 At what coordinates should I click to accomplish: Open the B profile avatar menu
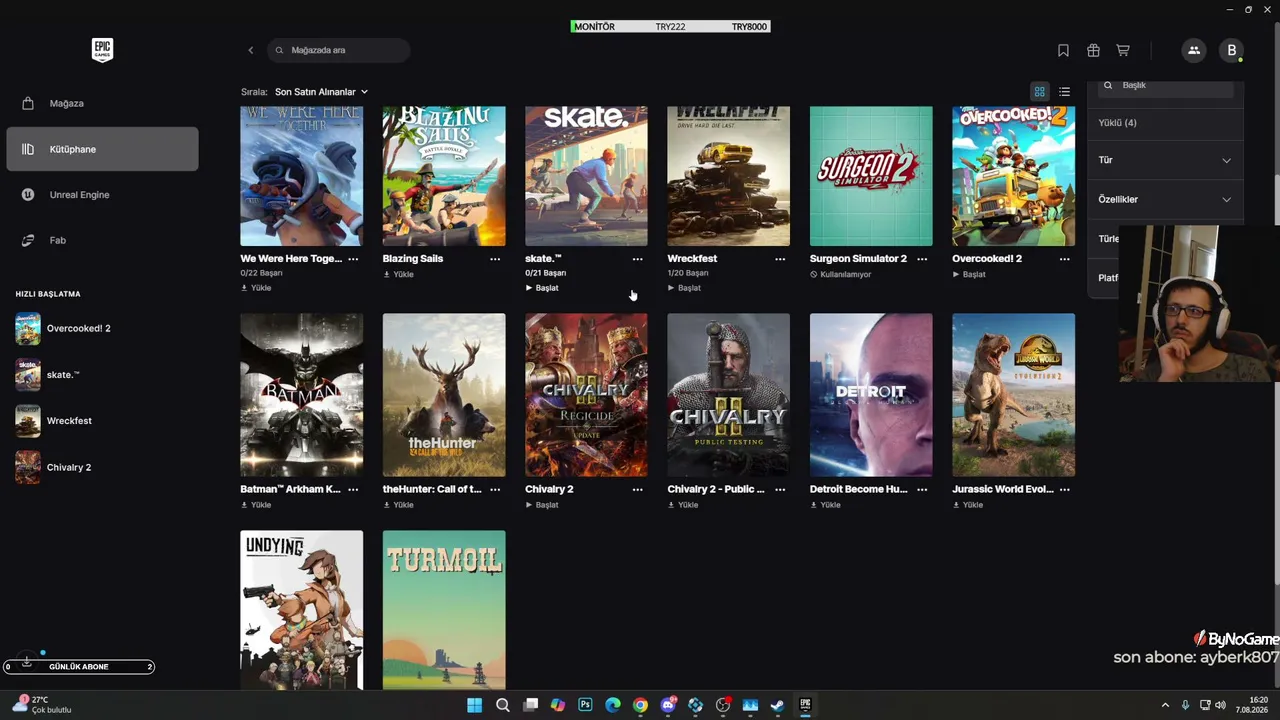coord(1232,50)
